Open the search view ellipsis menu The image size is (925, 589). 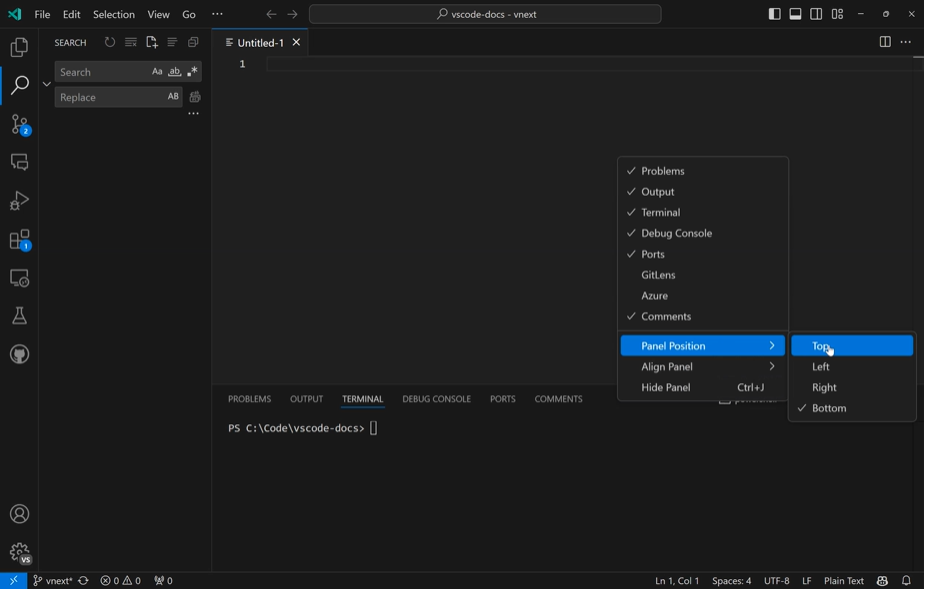(194, 113)
